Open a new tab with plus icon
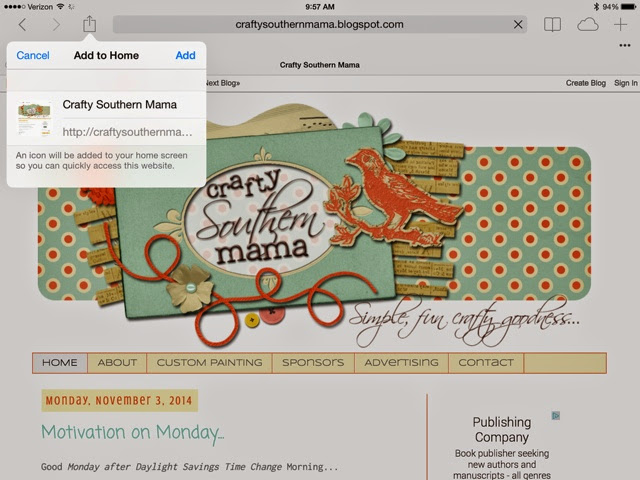The image size is (640, 480). click(620, 24)
